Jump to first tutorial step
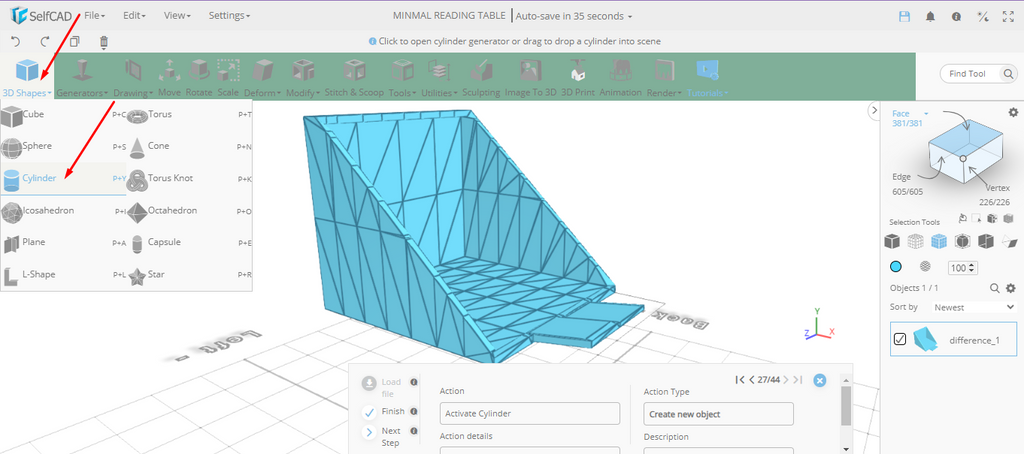This screenshot has height=454, width=1024. tap(740, 380)
